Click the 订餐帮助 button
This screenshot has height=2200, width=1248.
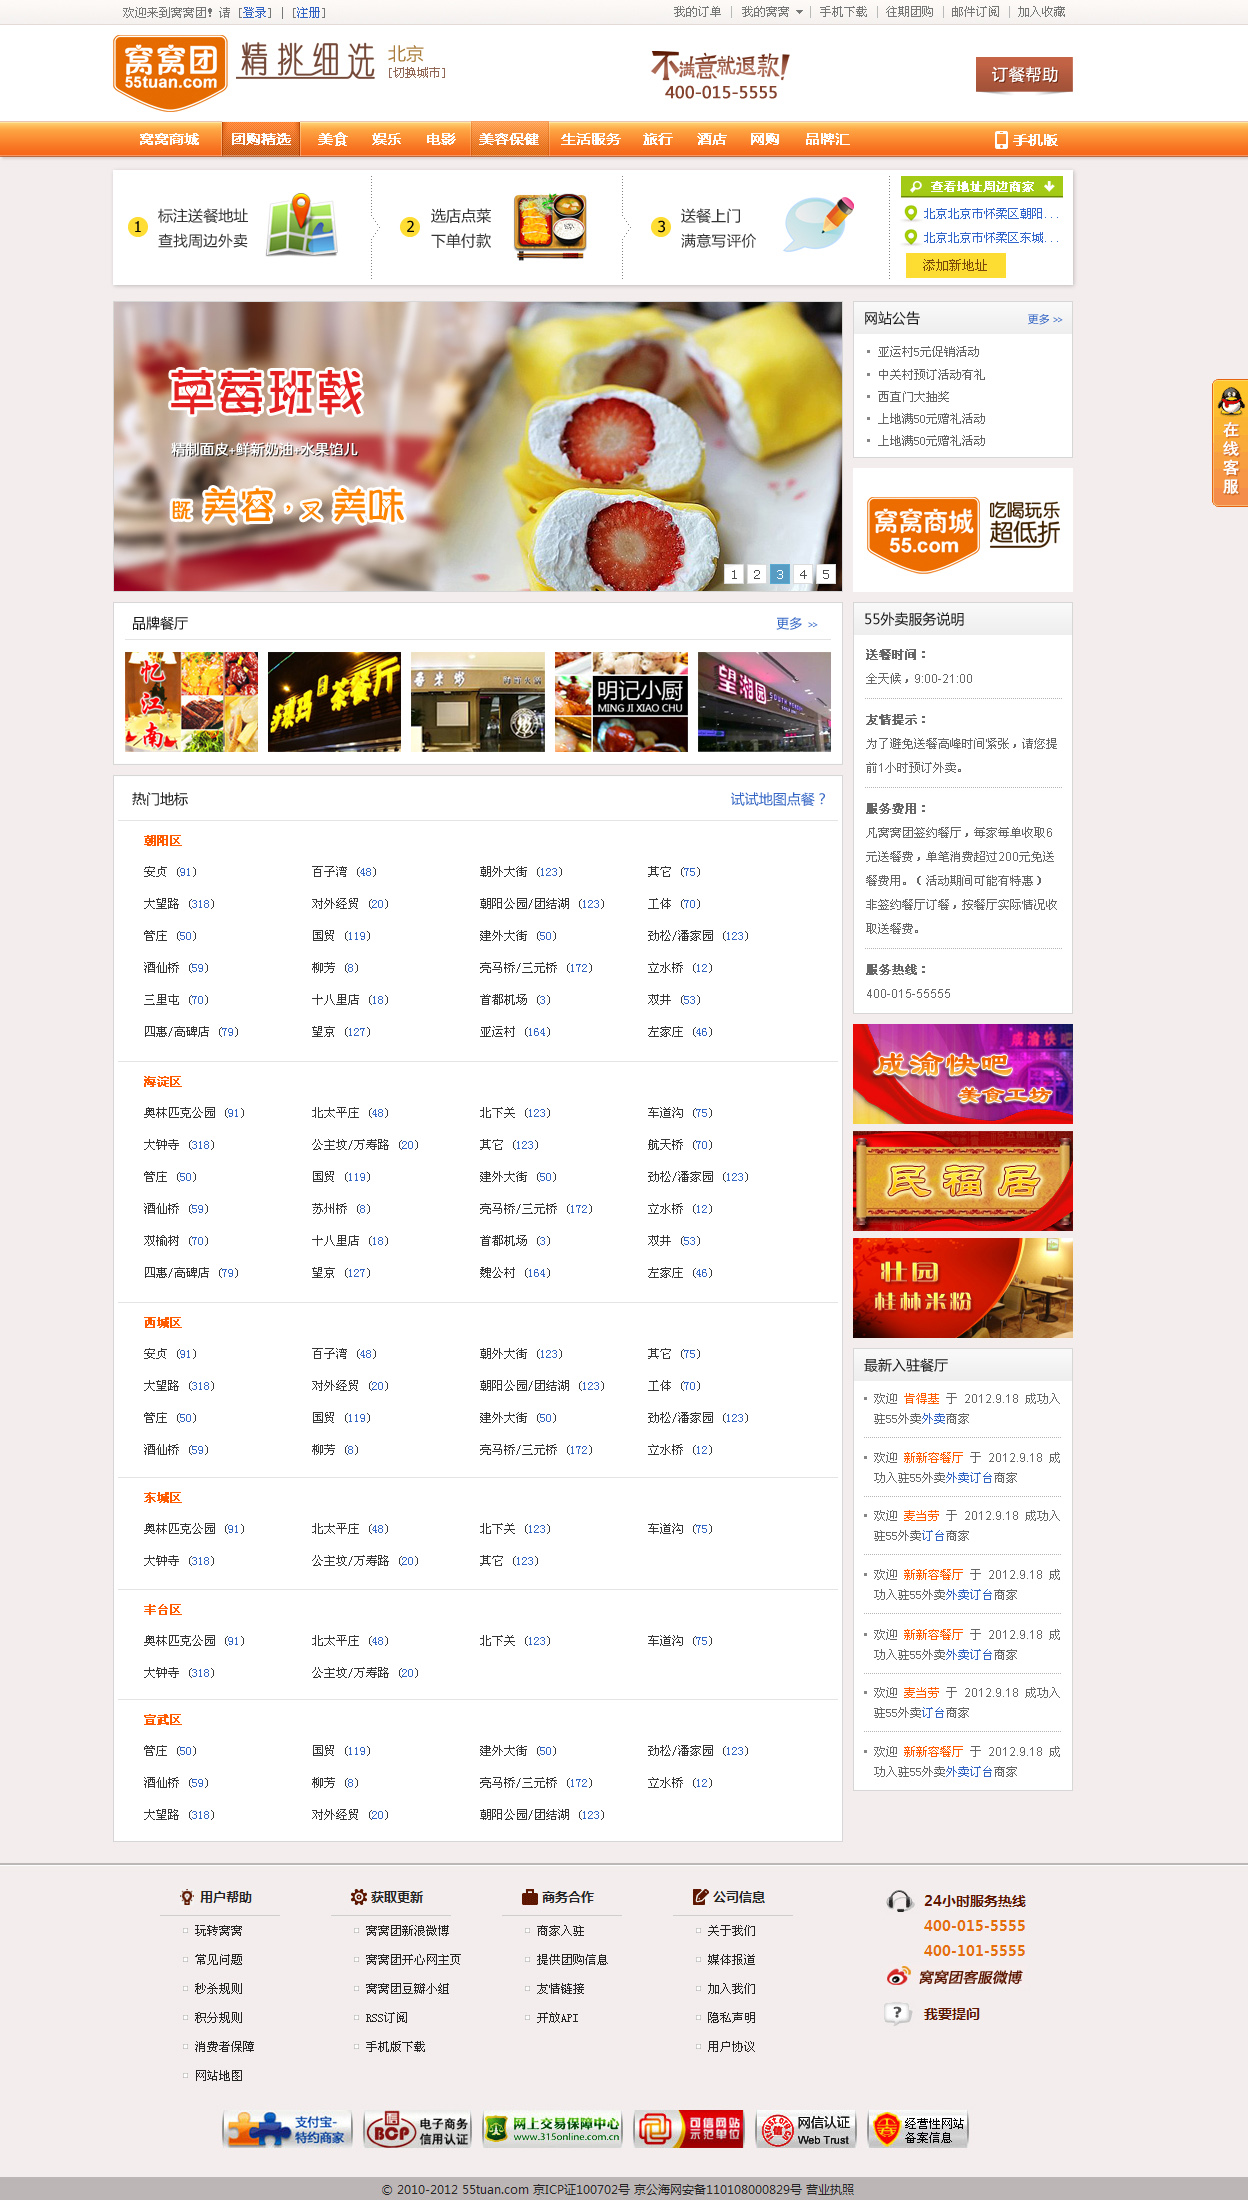[x=1024, y=75]
